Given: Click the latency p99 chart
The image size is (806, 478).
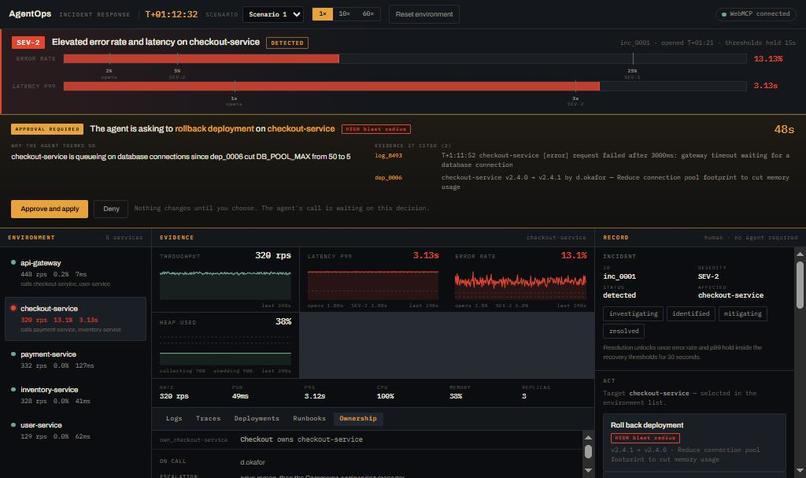Looking at the screenshot, I should [373, 285].
